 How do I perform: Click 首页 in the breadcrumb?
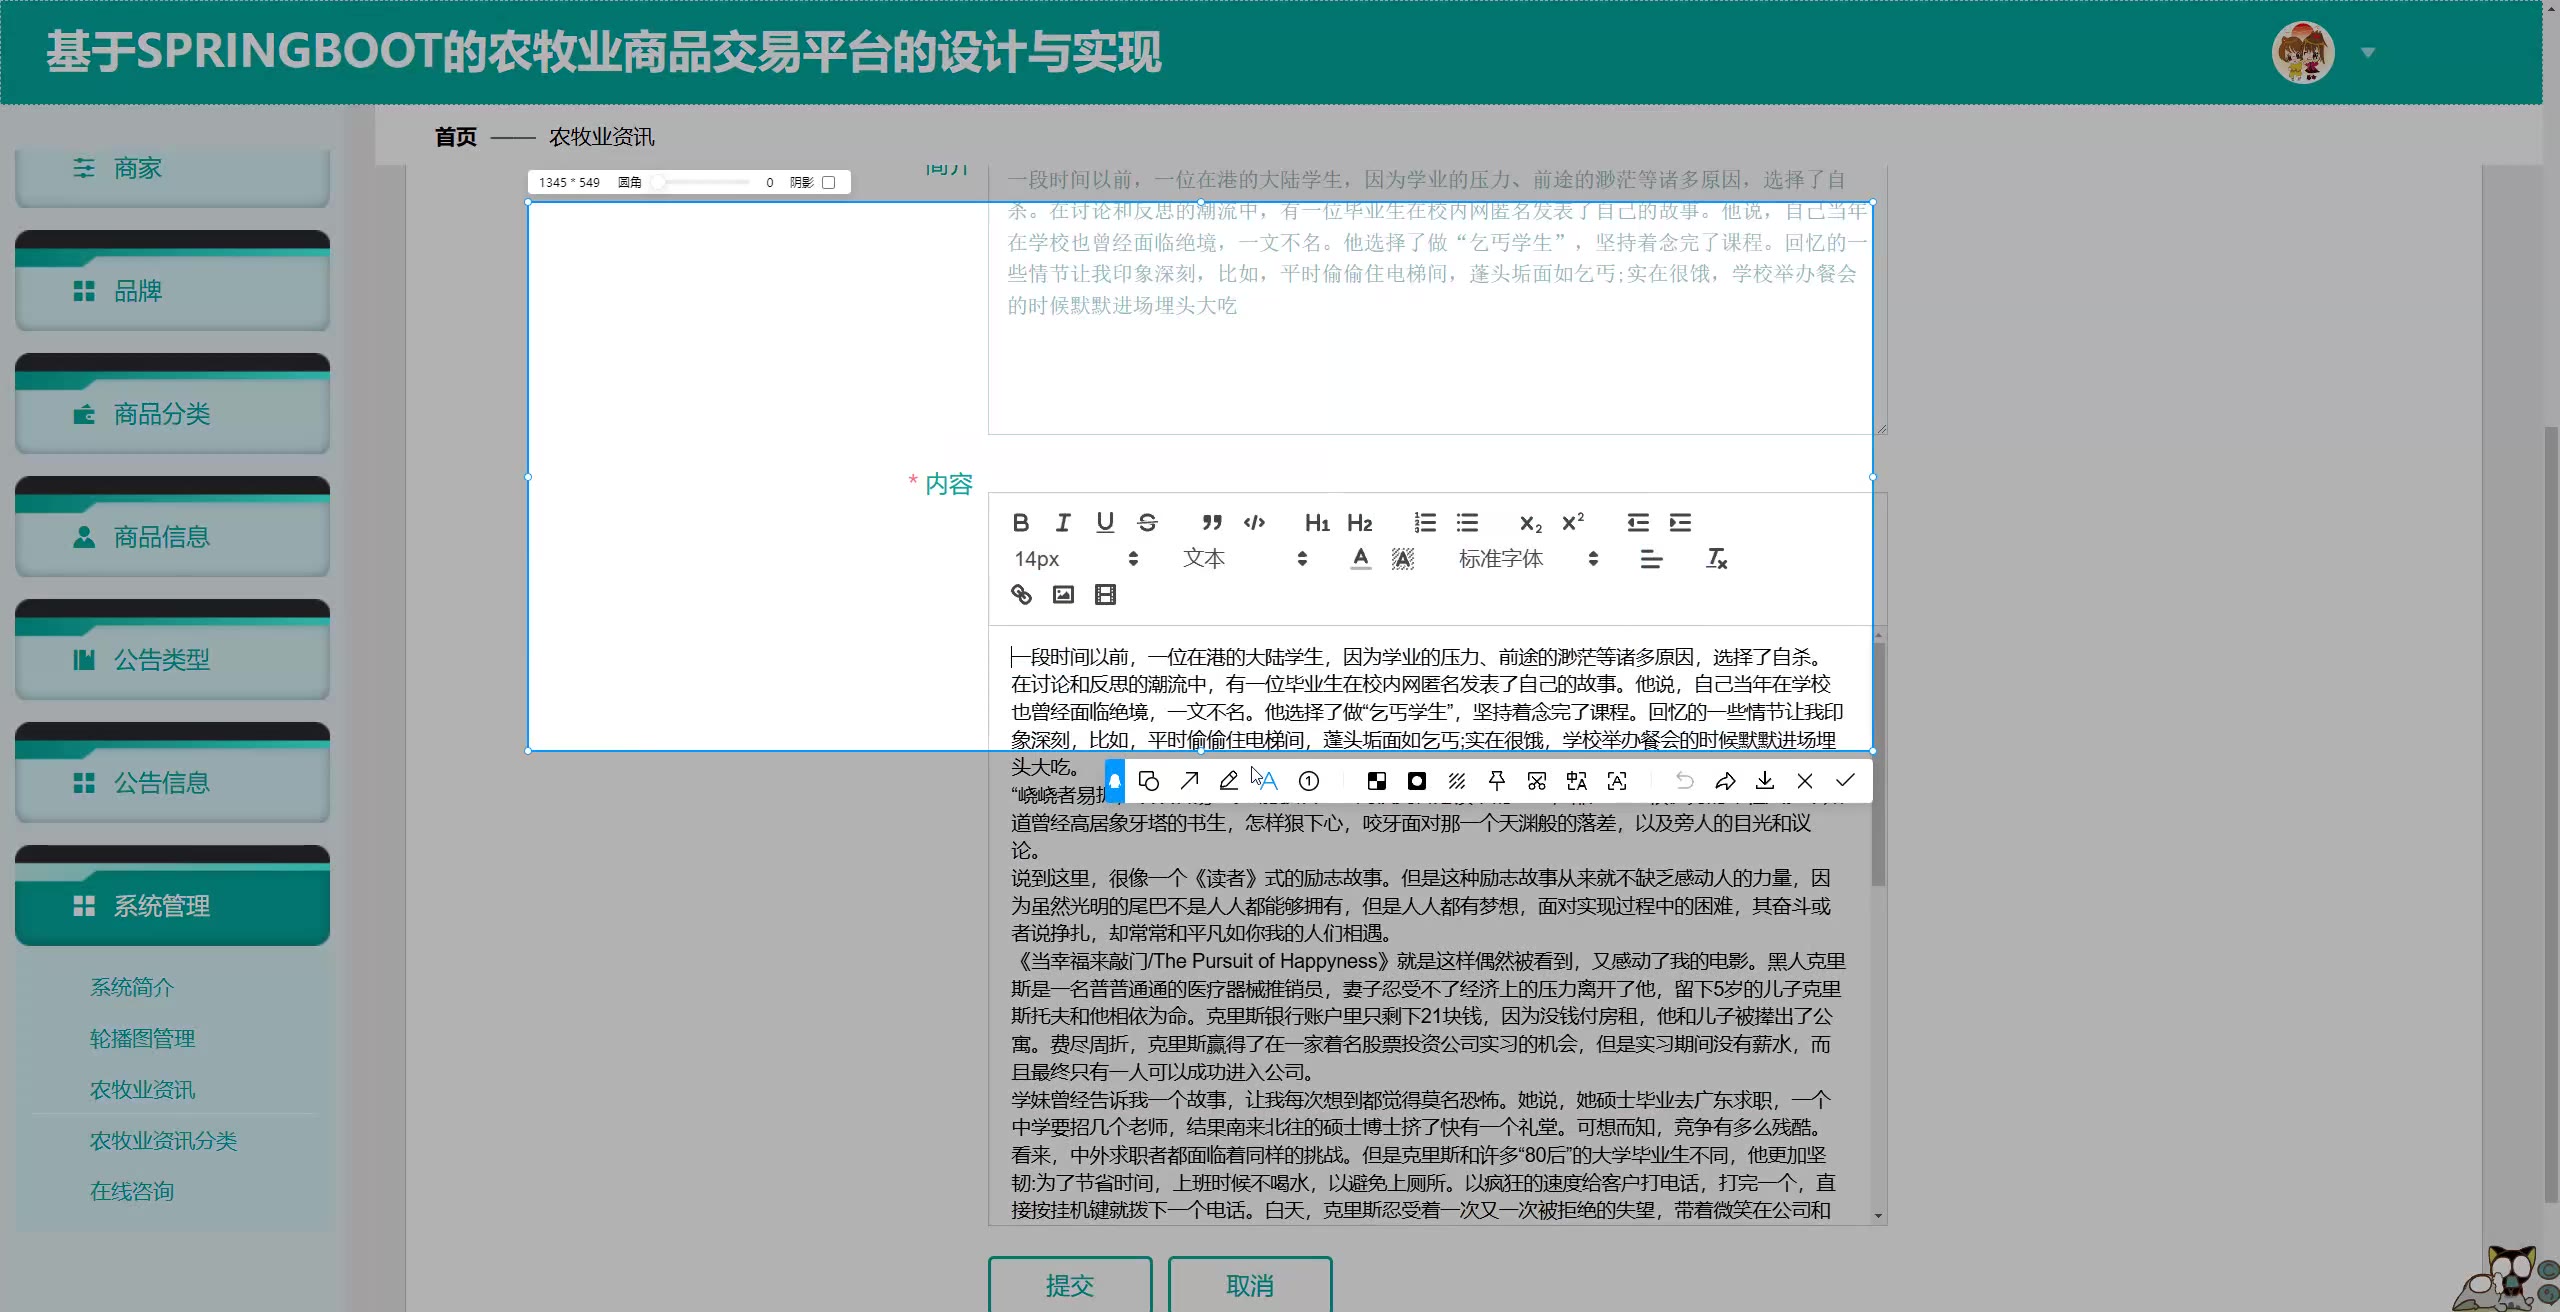click(x=456, y=137)
